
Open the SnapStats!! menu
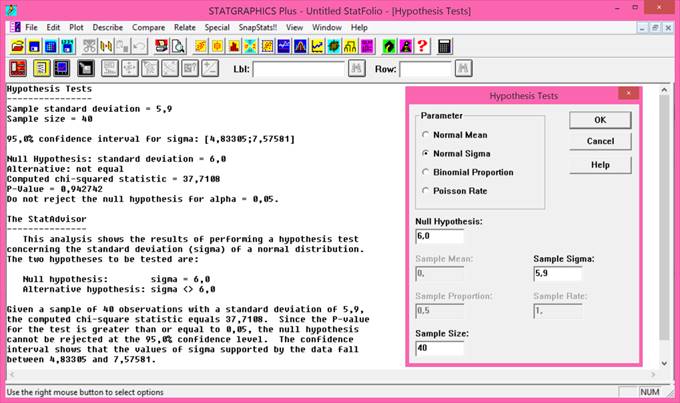click(258, 27)
